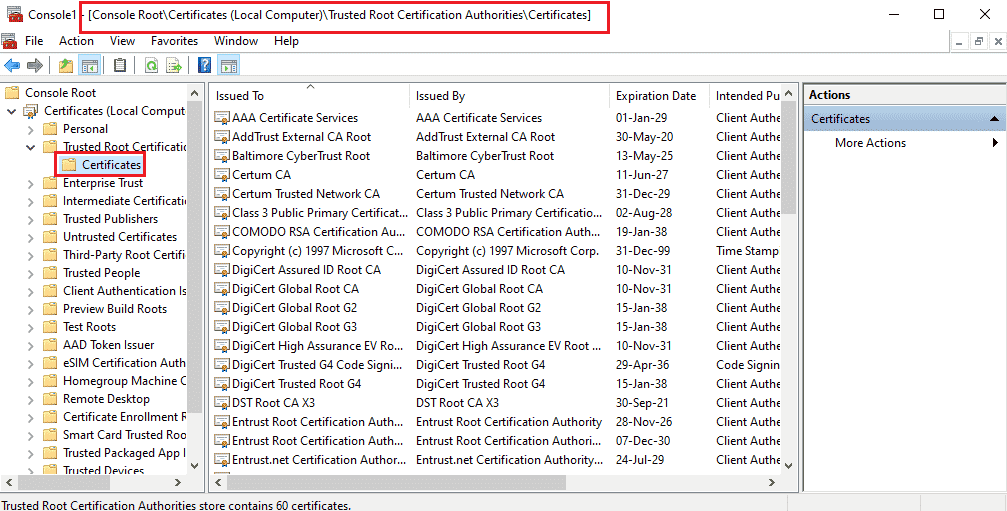Select Baltimore CyberTrust Root in Issued To column

pyautogui.click(x=301, y=156)
